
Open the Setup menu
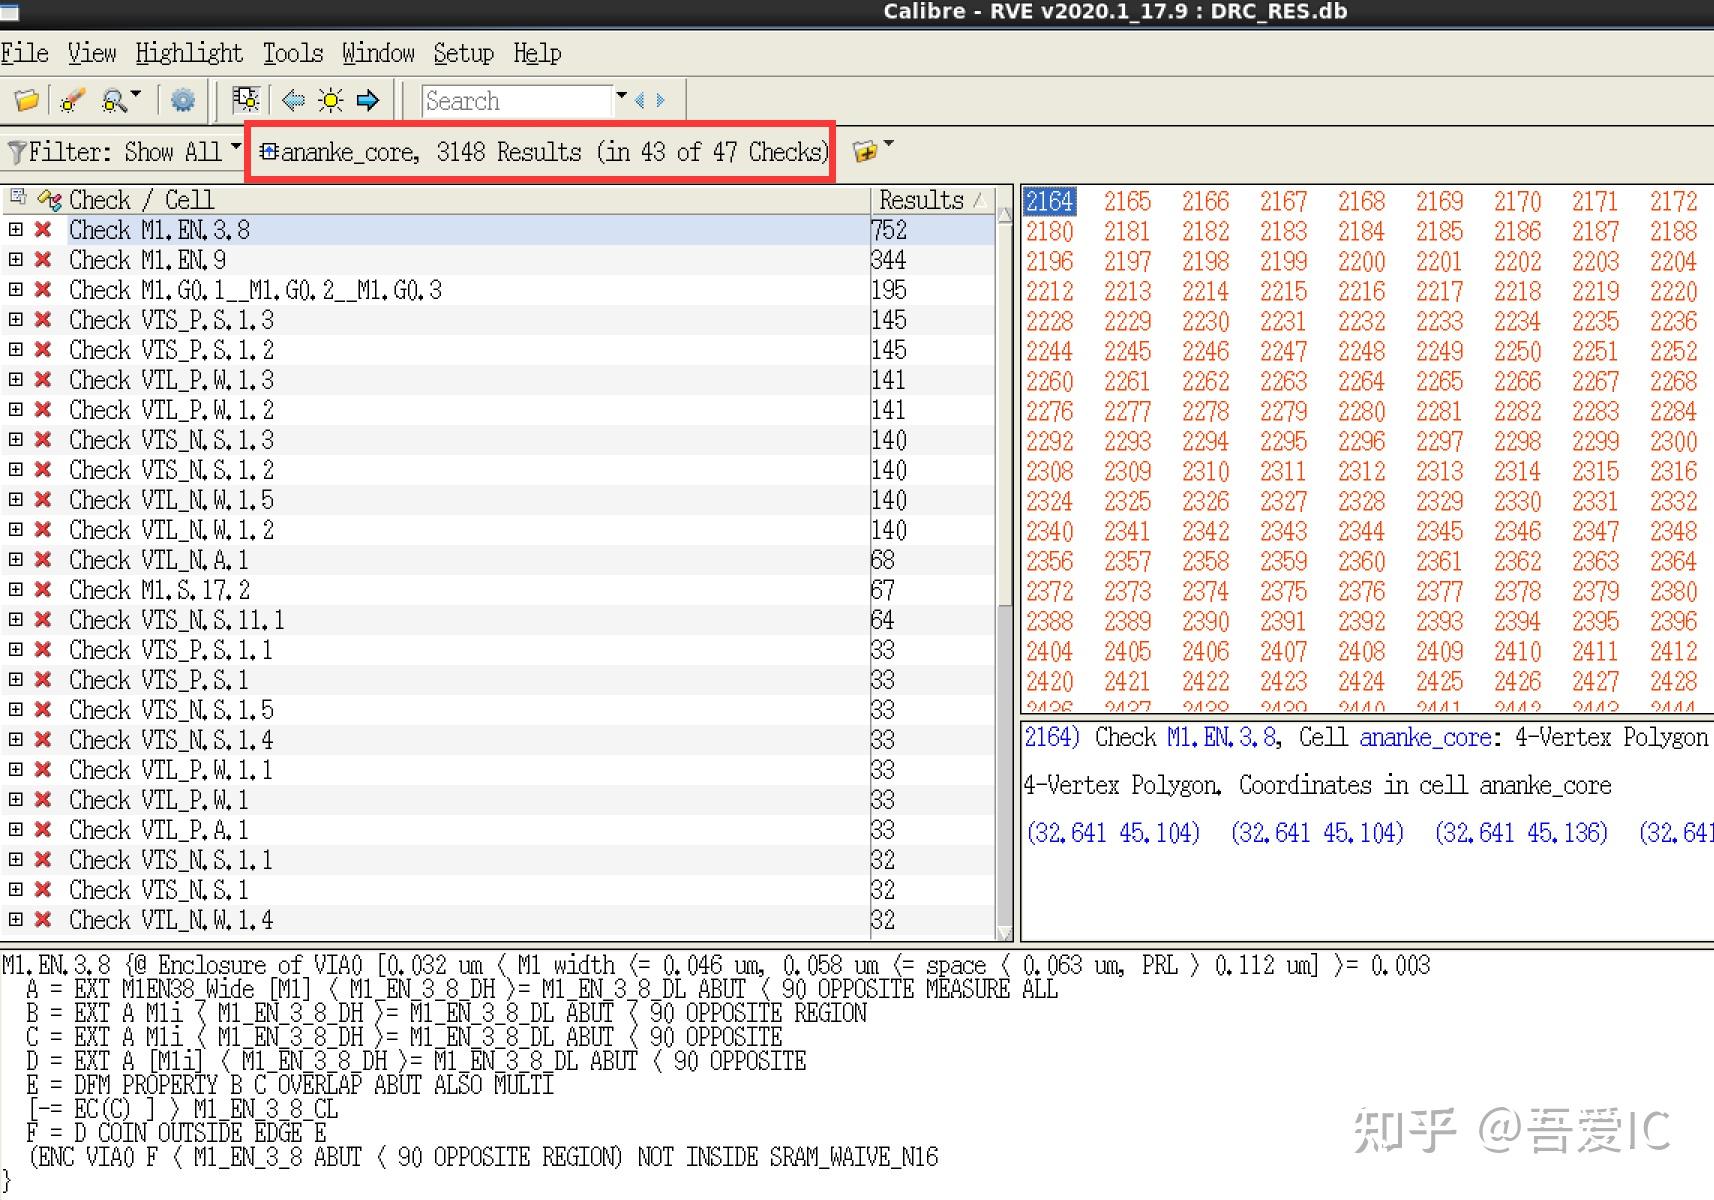point(463,53)
